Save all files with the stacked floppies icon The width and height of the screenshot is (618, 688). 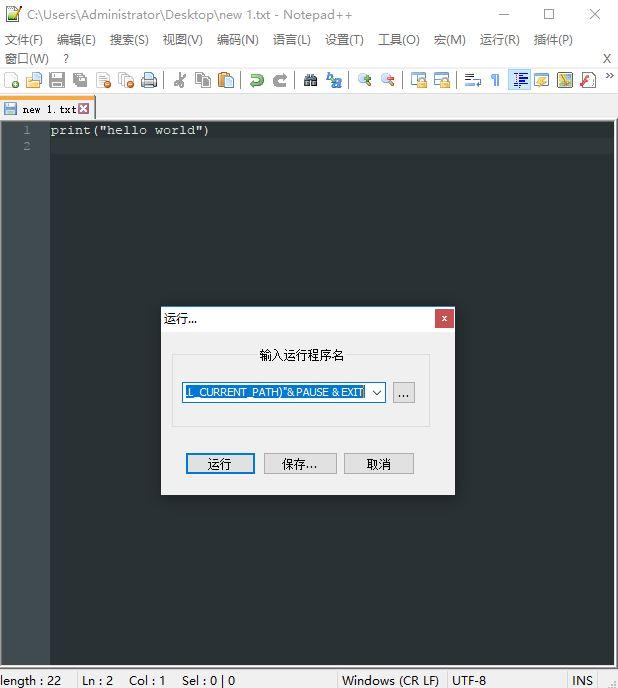pos(80,80)
